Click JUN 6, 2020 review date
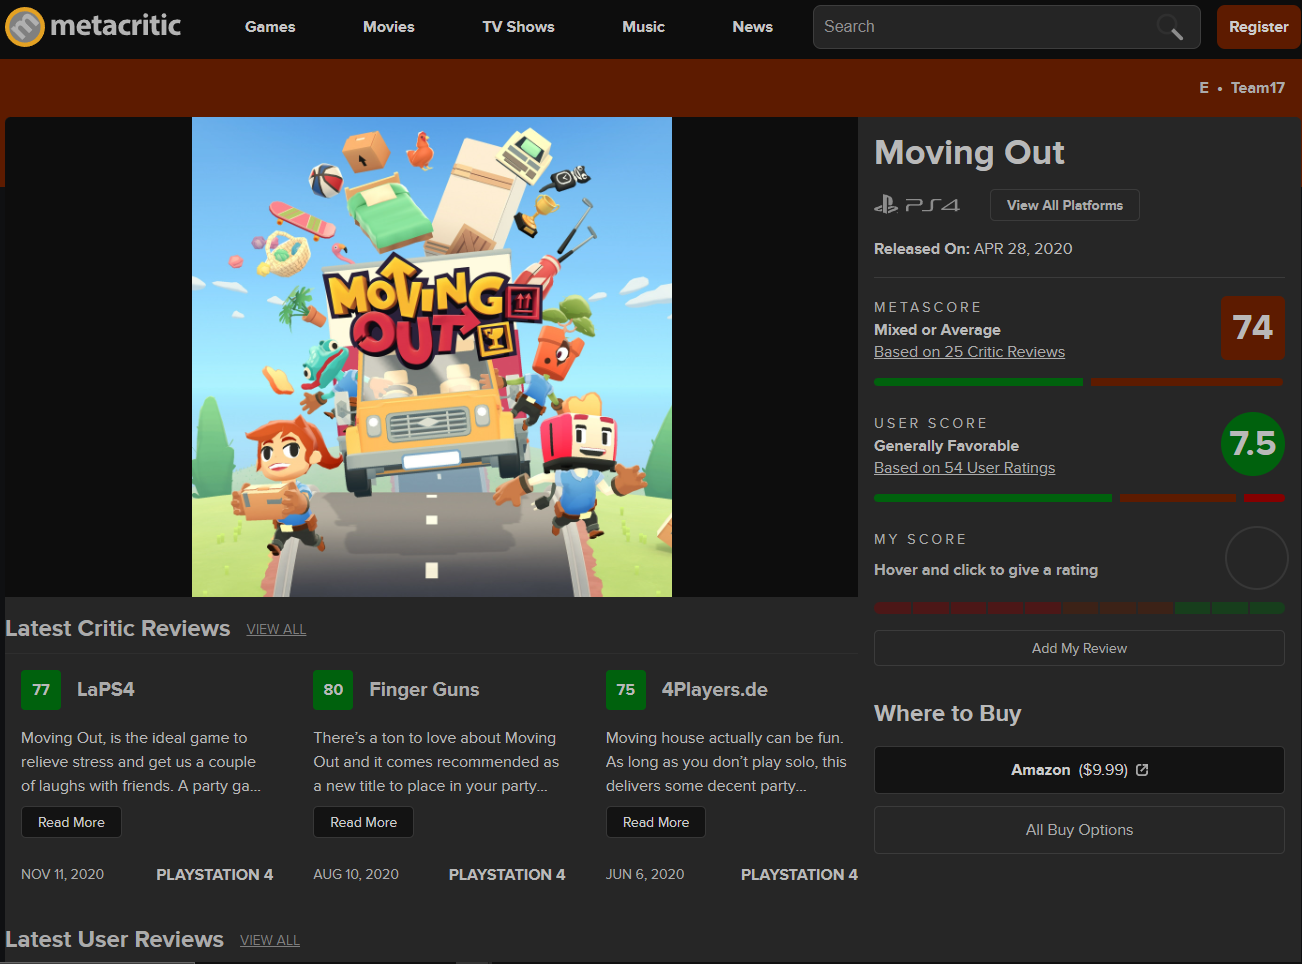Viewport: 1302px width, 964px height. [x=645, y=874]
